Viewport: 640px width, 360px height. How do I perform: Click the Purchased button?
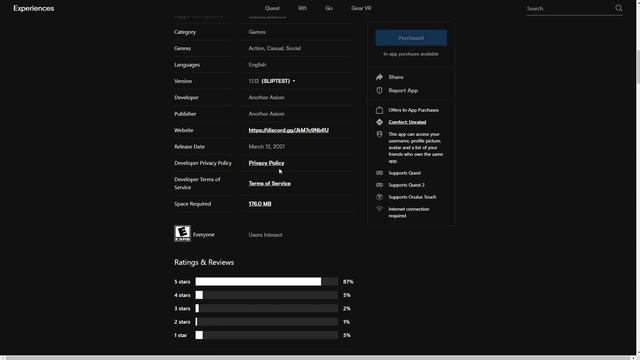point(411,38)
